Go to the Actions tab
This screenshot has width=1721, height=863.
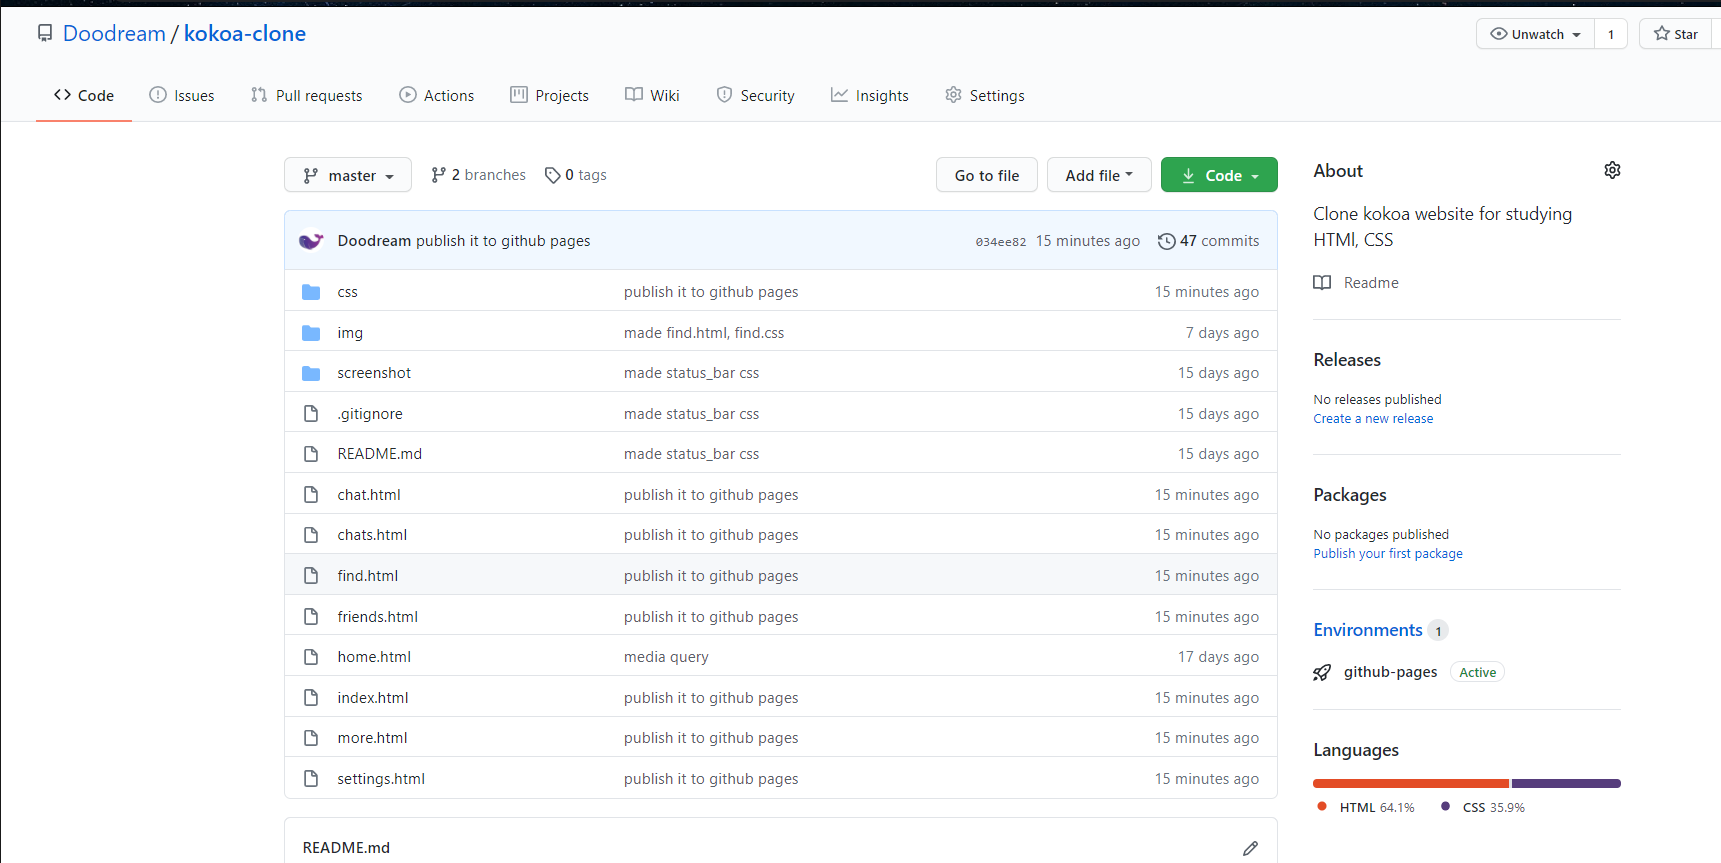point(437,96)
